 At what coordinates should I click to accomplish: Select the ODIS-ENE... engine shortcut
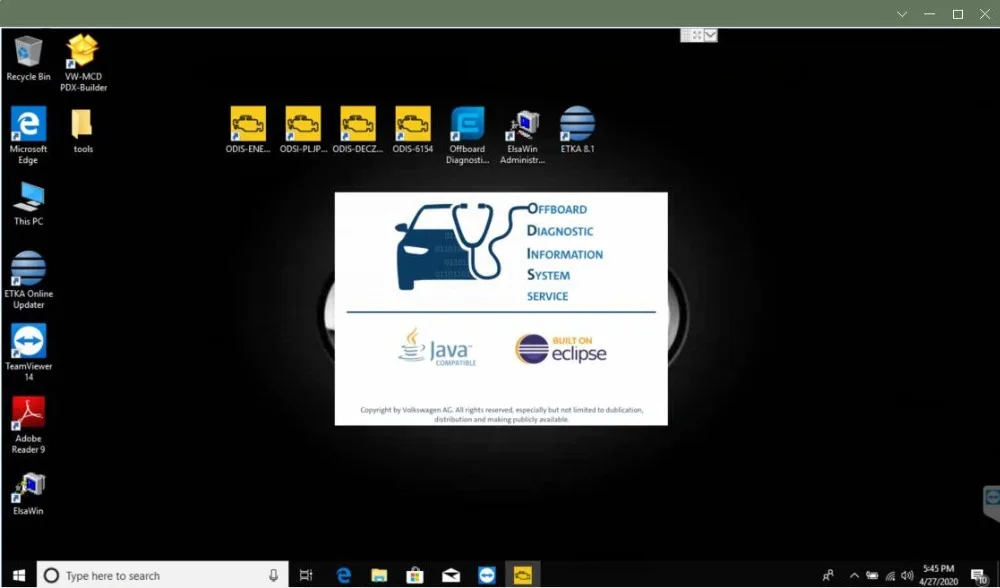coord(247,131)
